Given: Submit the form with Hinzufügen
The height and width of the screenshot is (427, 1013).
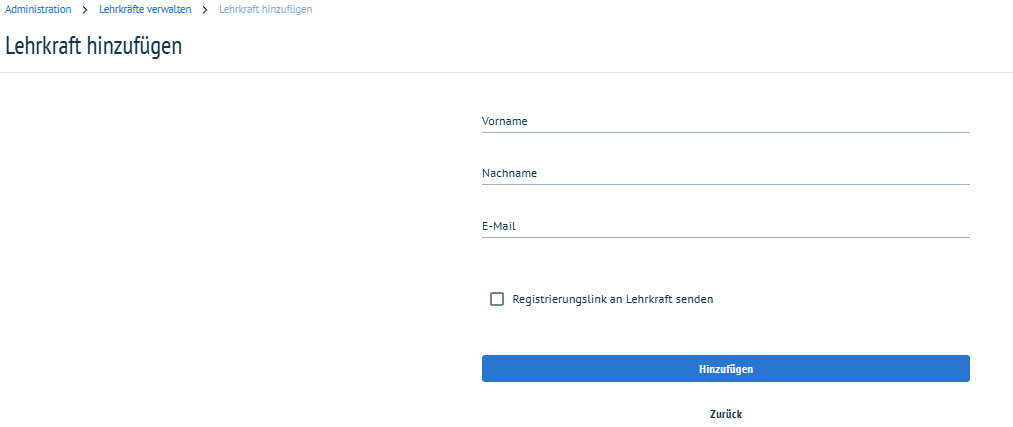Looking at the screenshot, I should pos(726,369).
